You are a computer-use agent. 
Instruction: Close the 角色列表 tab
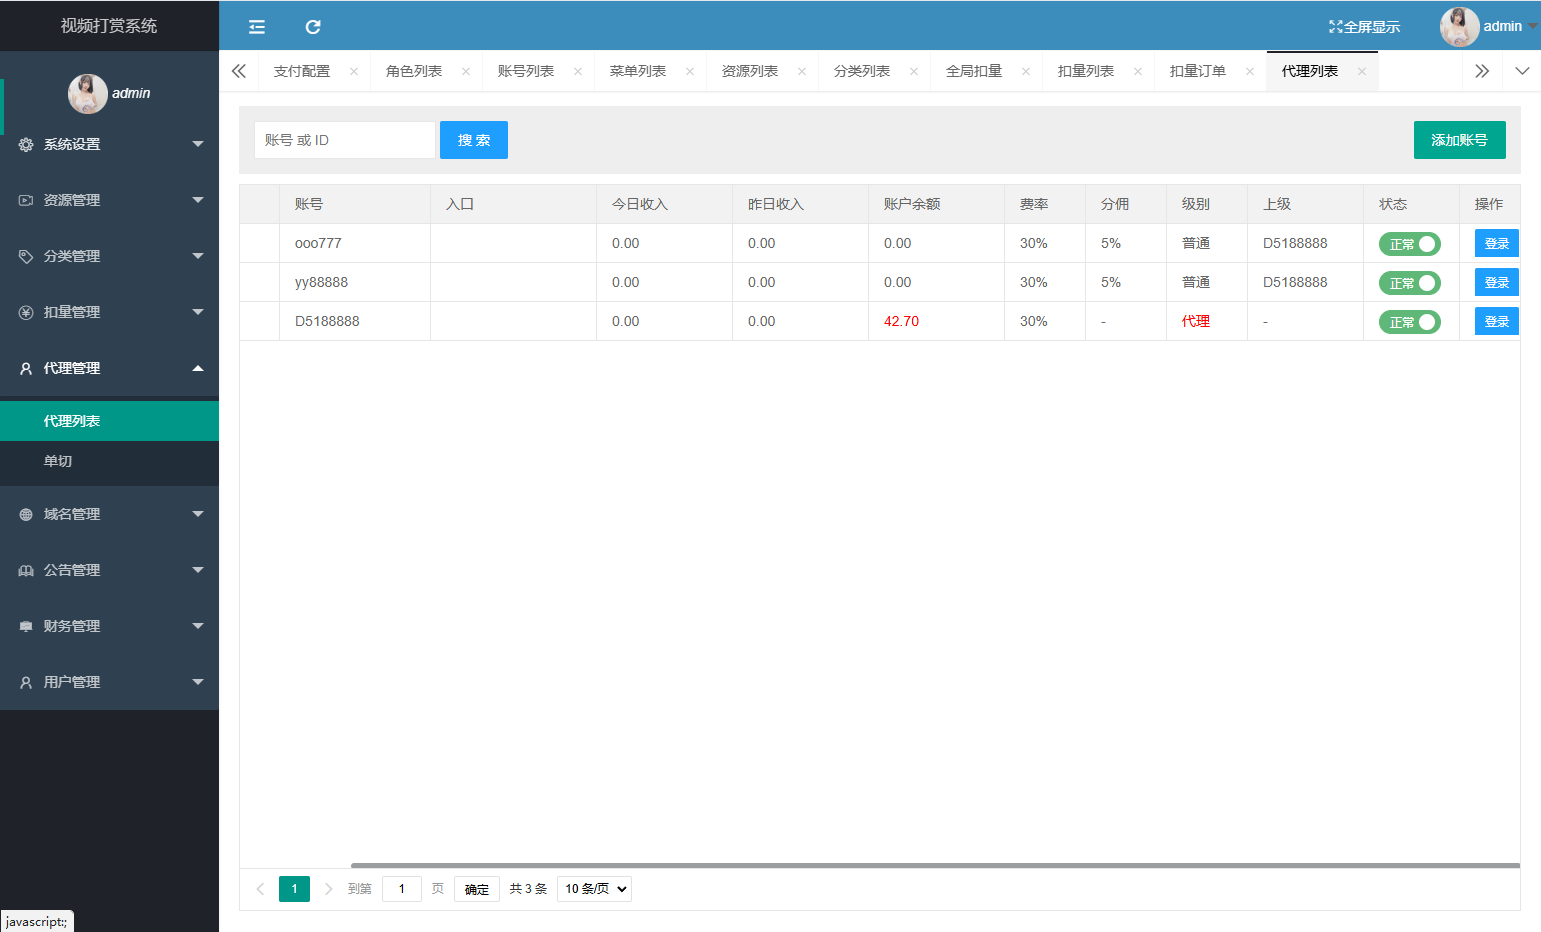466,72
